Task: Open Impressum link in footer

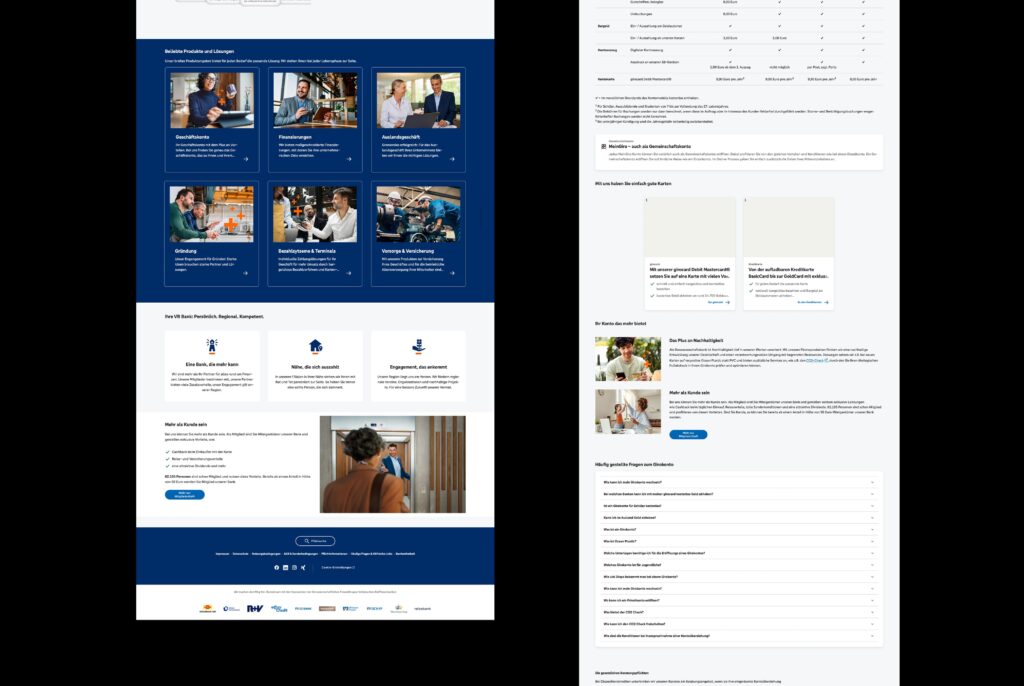Action: point(222,553)
